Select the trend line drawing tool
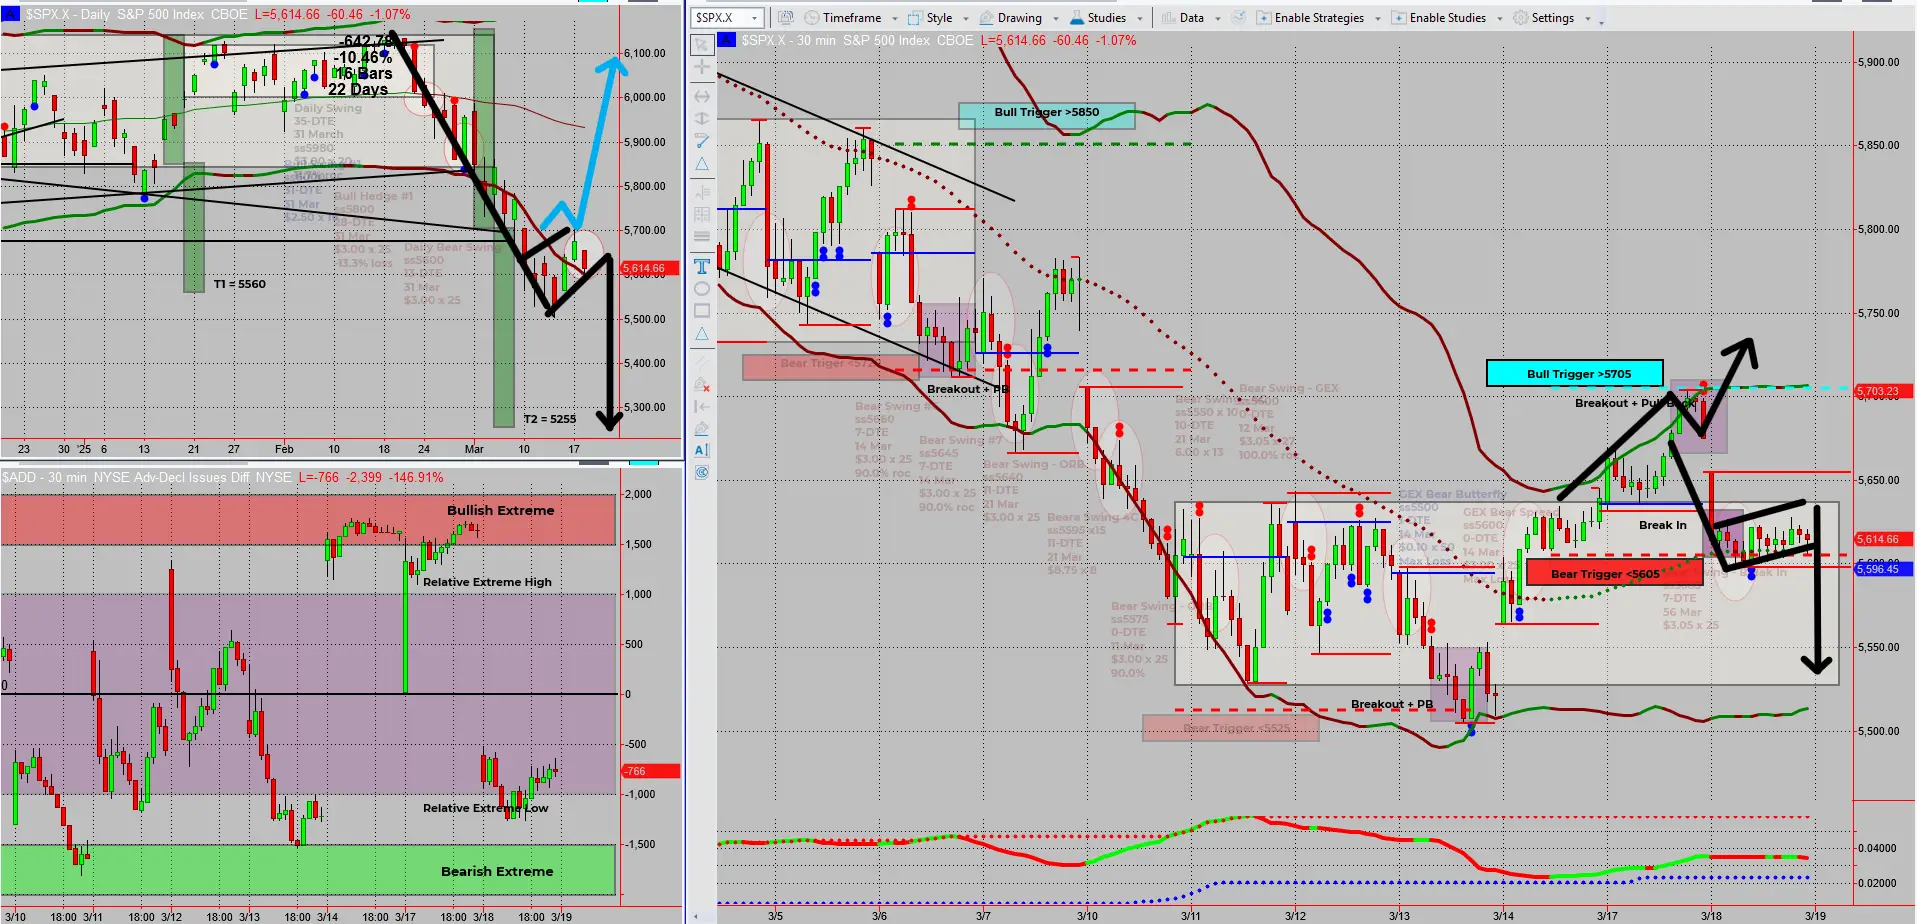 point(702,140)
